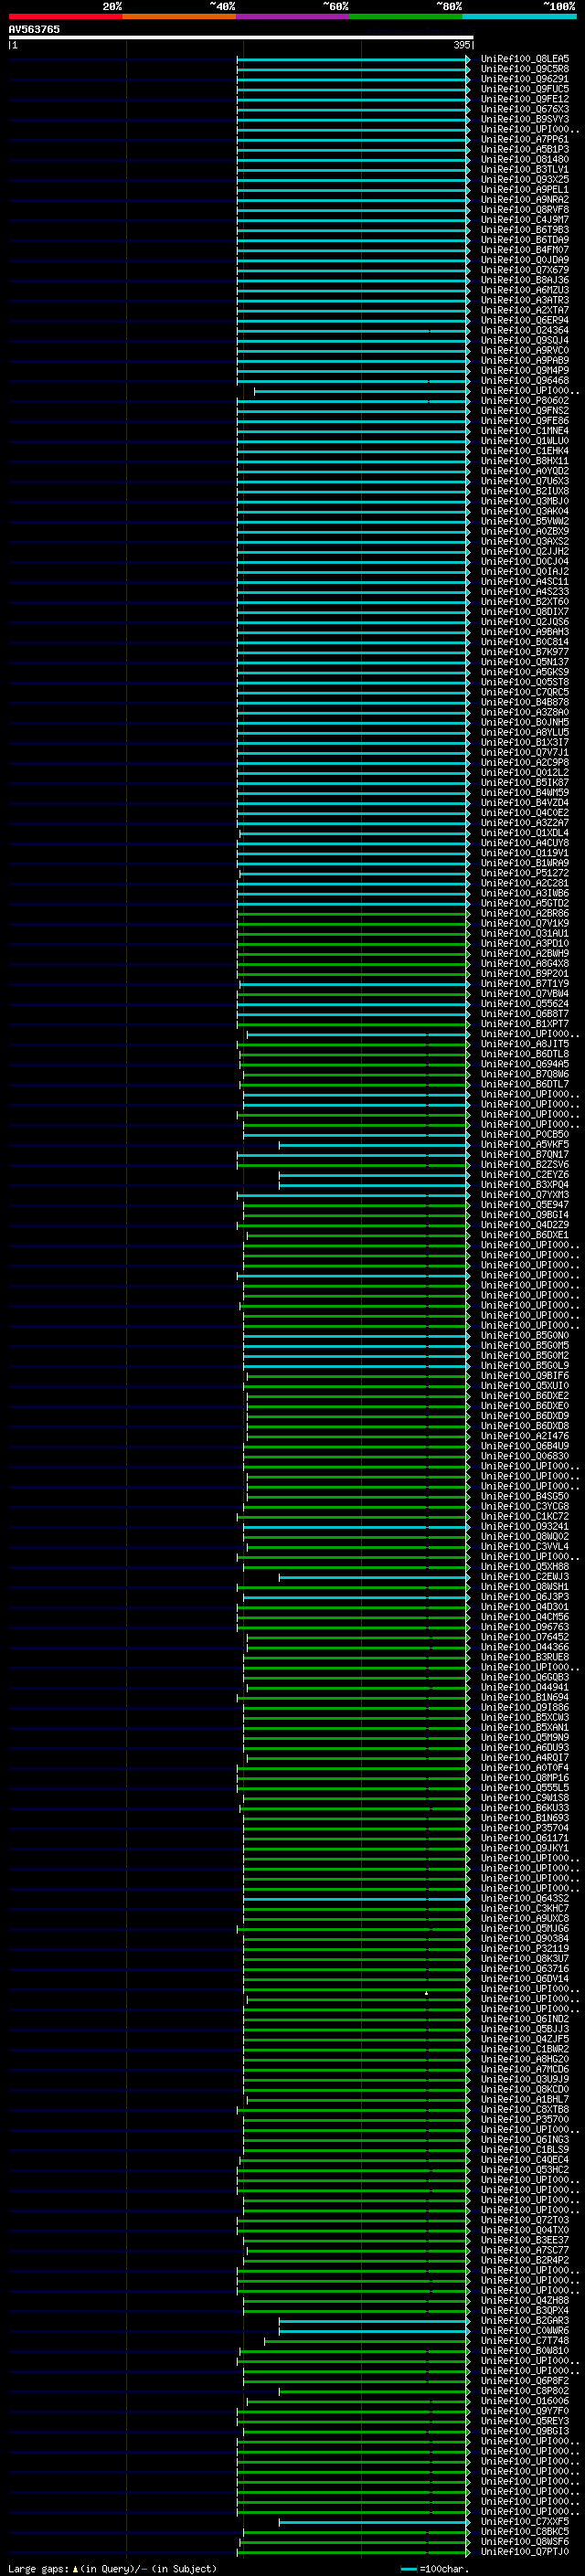585x2576 pixels.
Task: Open hit UniRef100_Q96291
Action: 524,79
